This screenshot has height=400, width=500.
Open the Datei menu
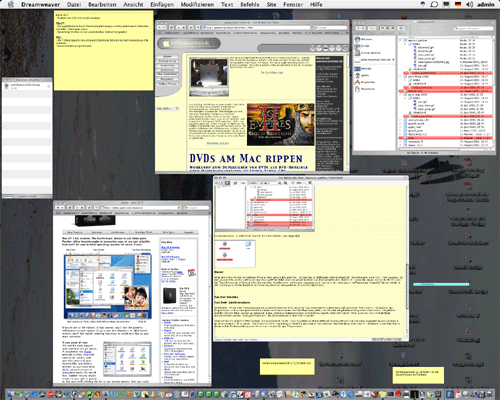point(74,4)
